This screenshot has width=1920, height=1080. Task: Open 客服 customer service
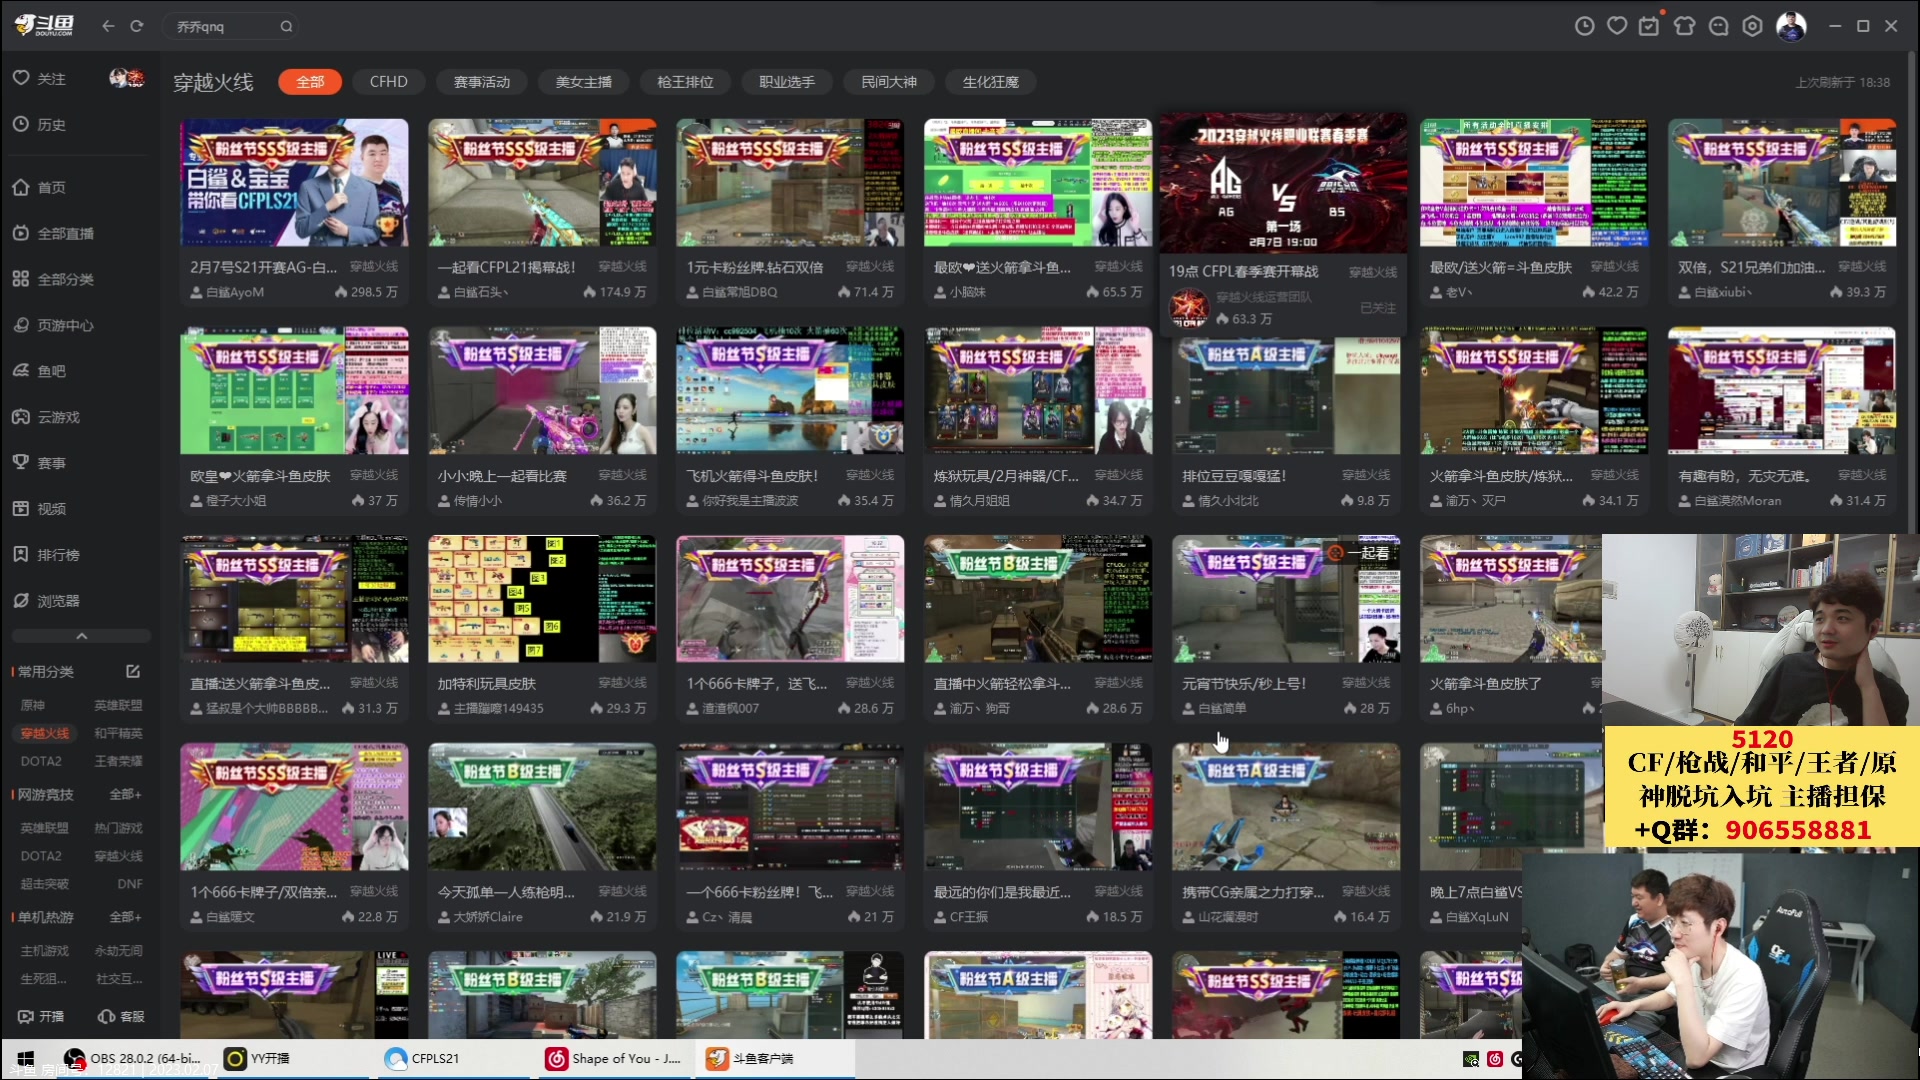pyautogui.click(x=121, y=1017)
